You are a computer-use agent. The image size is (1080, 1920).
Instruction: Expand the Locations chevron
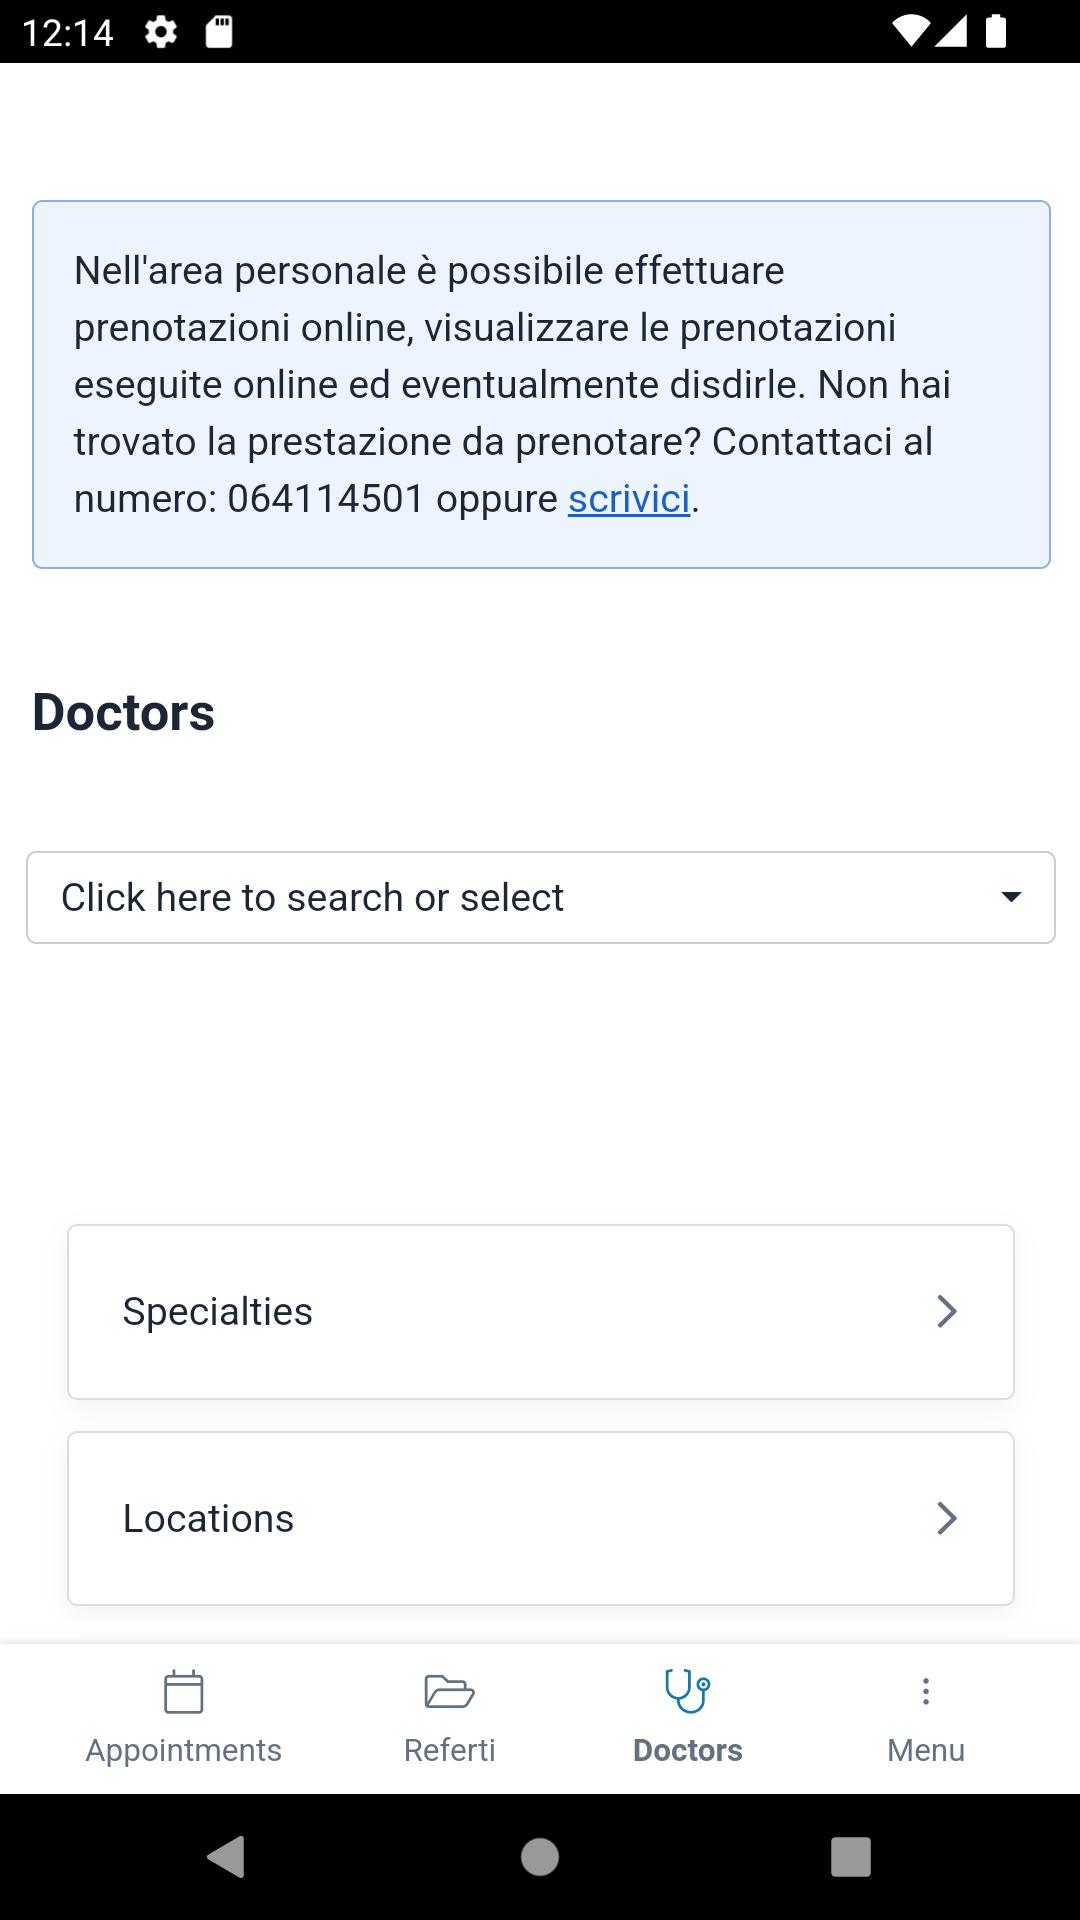[947, 1518]
